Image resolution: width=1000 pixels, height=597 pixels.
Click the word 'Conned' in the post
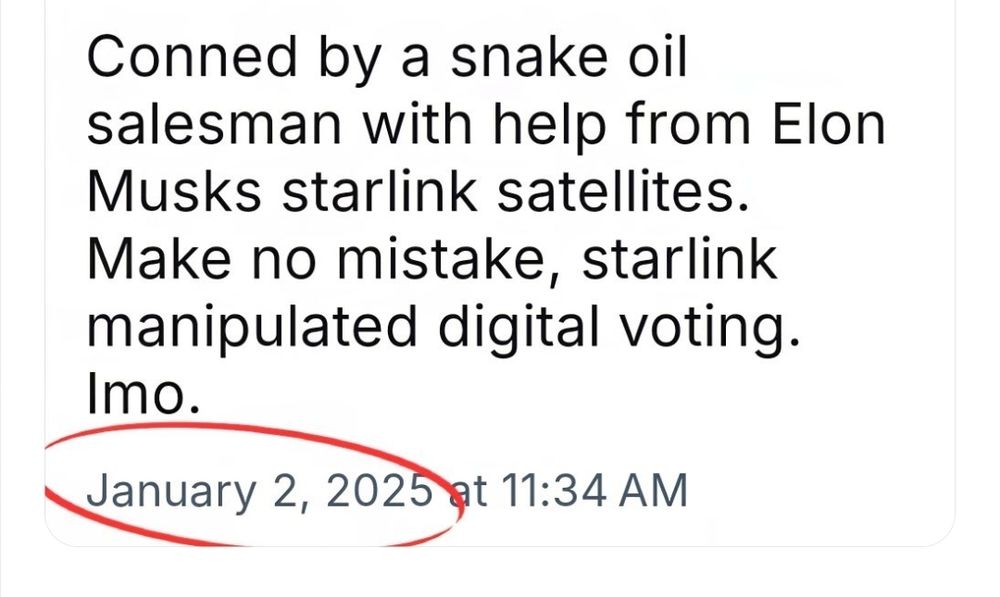(x=192, y=56)
